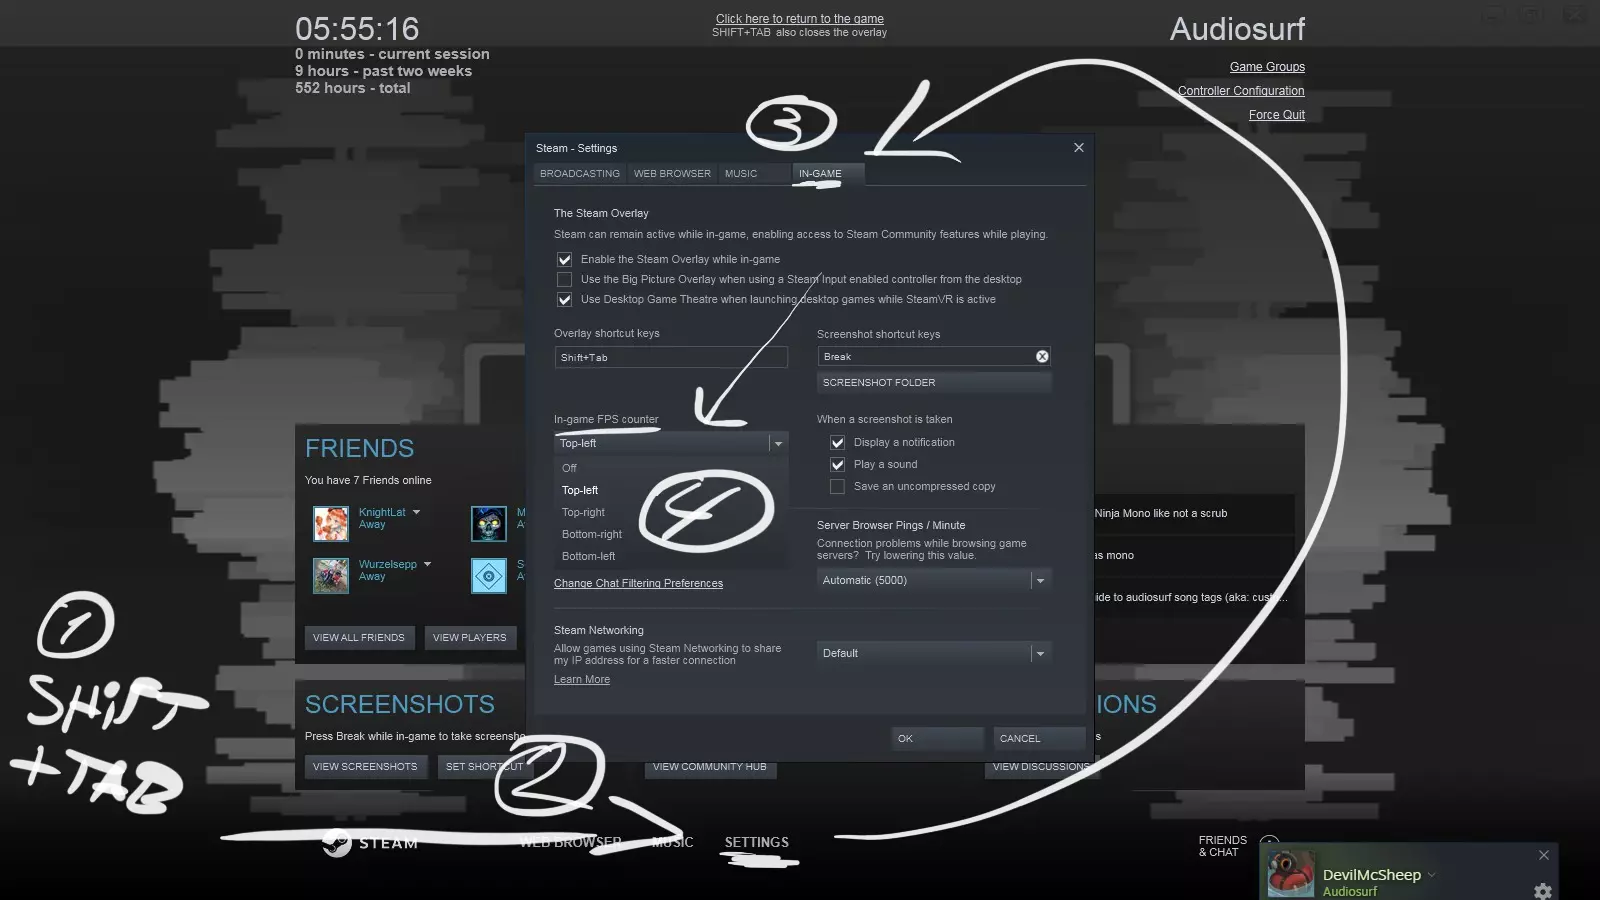This screenshot has height=900, width=1600.
Task: Expand the DevilMcSheep status chevron
Action: pyautogui.click(x=1432, y=874)
